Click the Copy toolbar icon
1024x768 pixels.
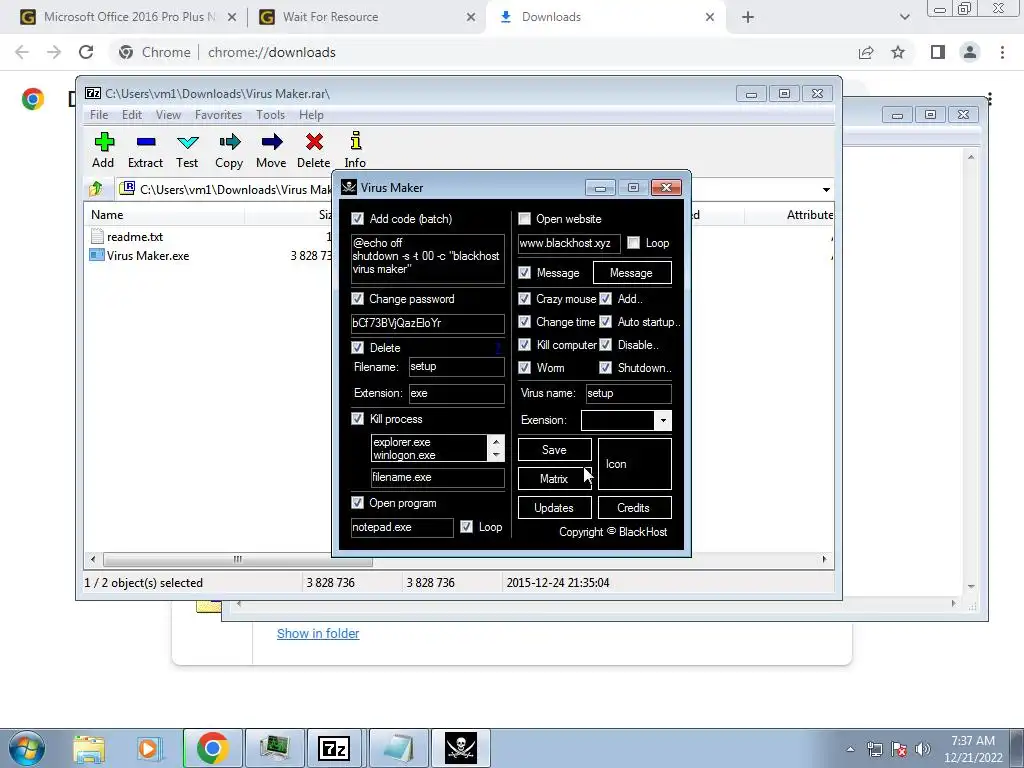pos(229,142)
